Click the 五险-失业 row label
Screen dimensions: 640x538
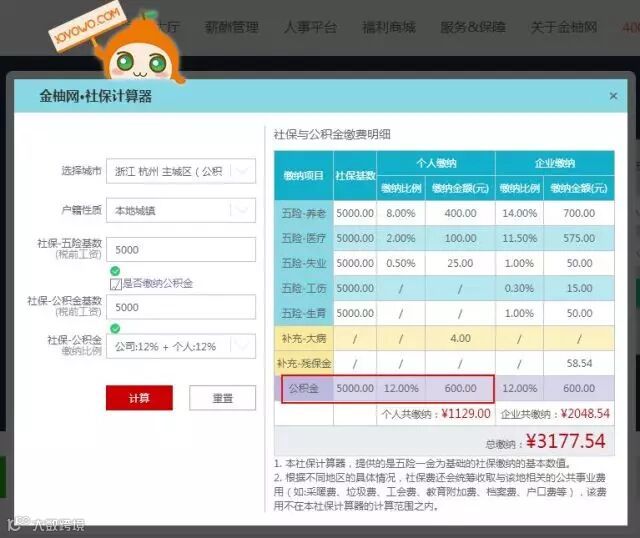point(304,263)
